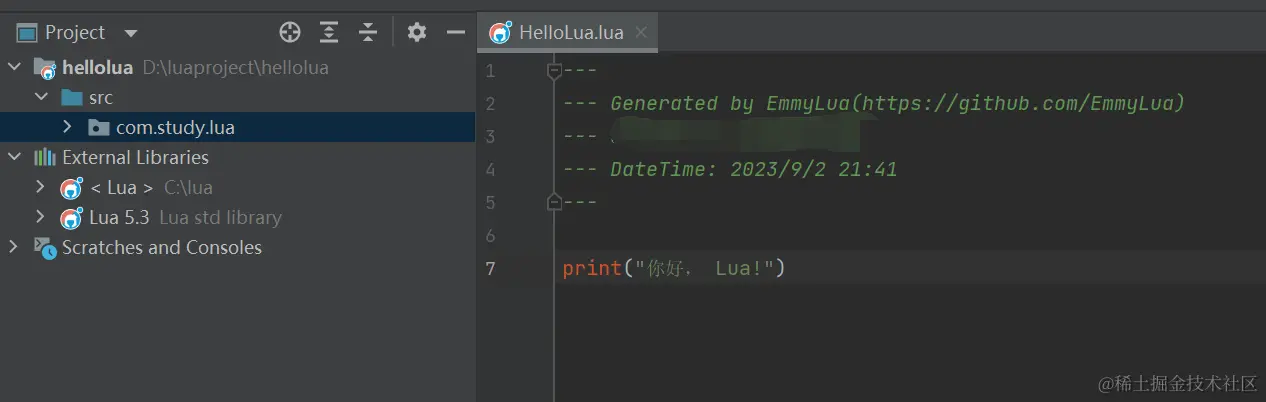The height and width of the screenshot is (402, 1266).
Task: Click the Lua file icon on tab
Action: click(x=500, y=32)
